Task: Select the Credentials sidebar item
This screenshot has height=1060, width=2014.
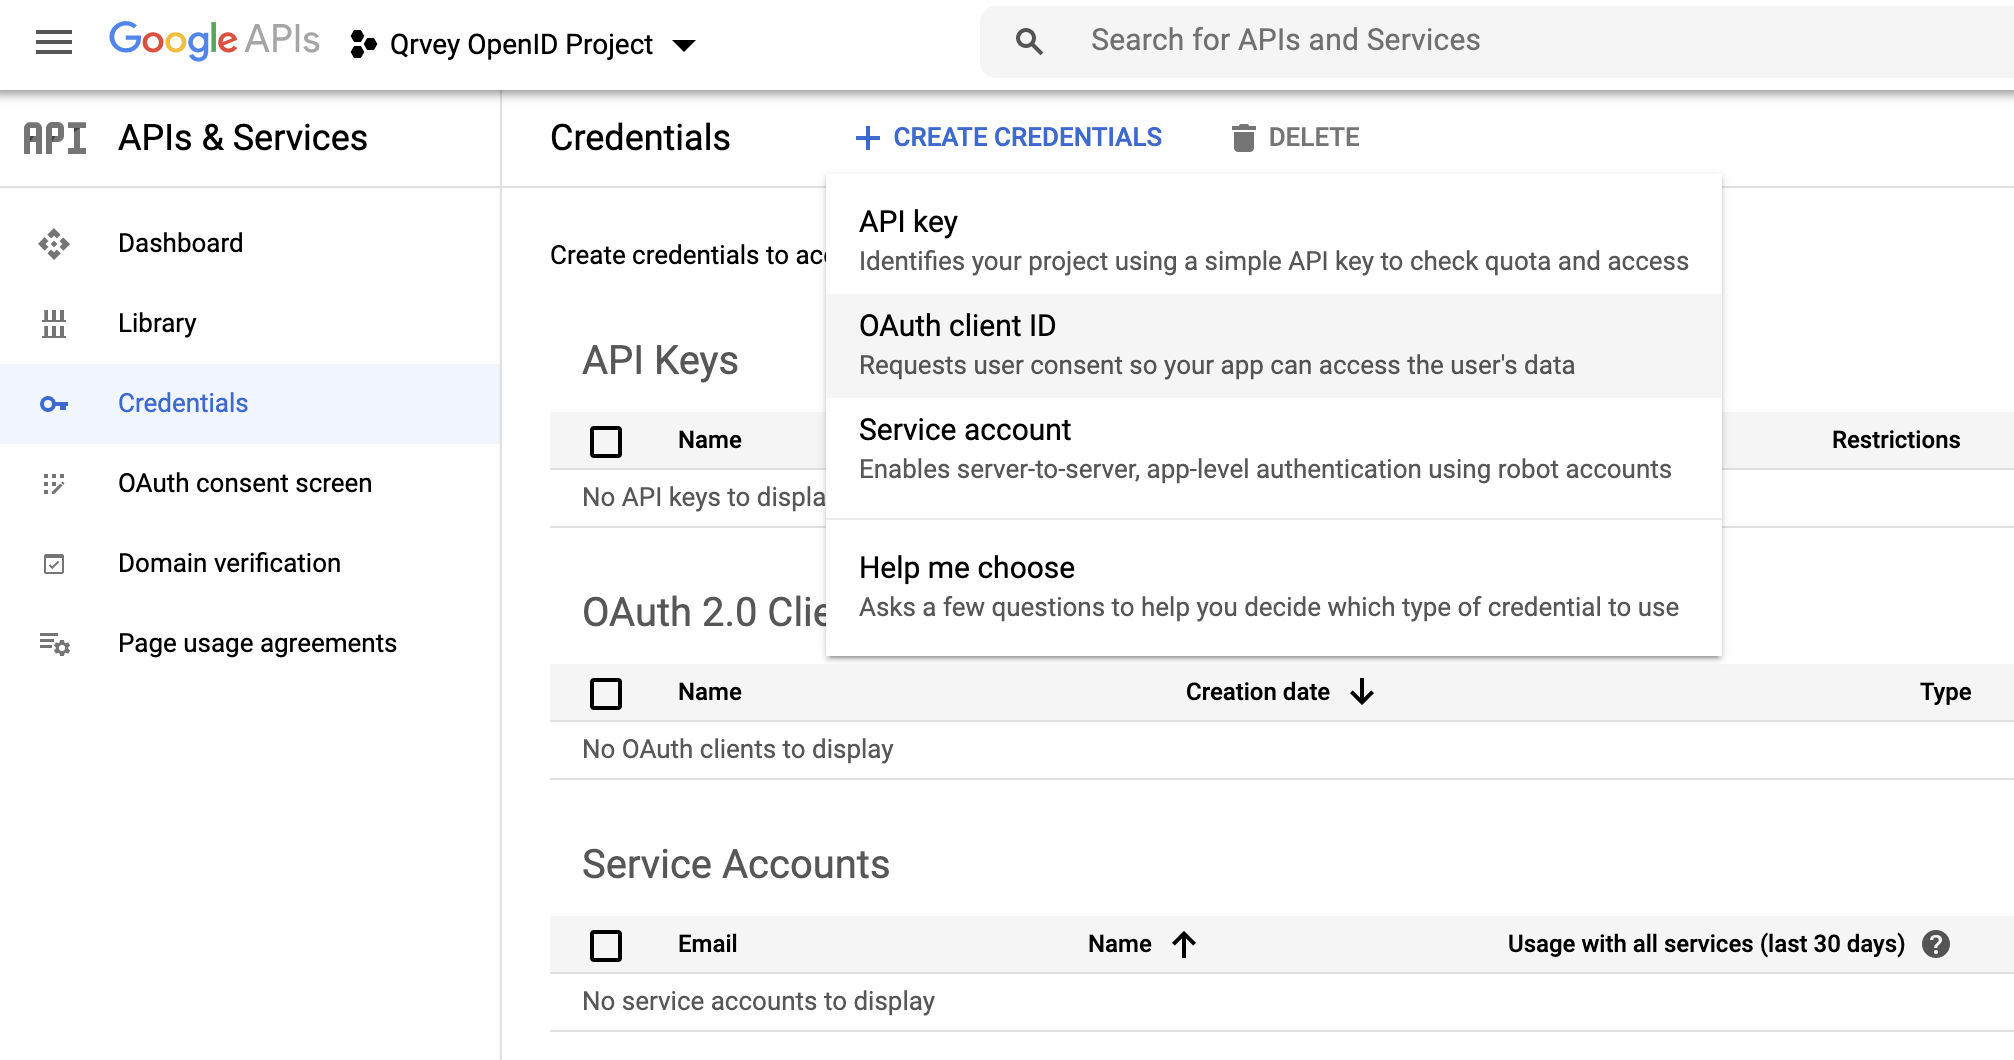Action: coord(250,403)
